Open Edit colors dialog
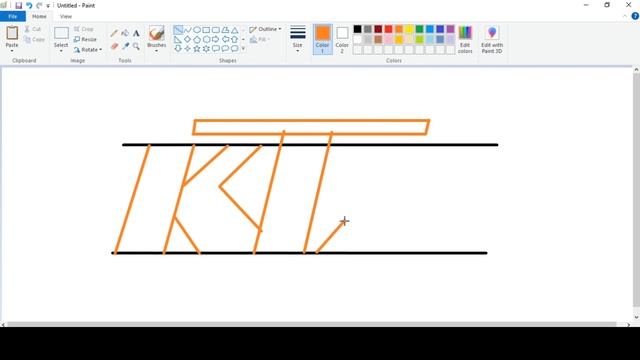The height and width of the screenshot is (360, 640). coord(465,40)
